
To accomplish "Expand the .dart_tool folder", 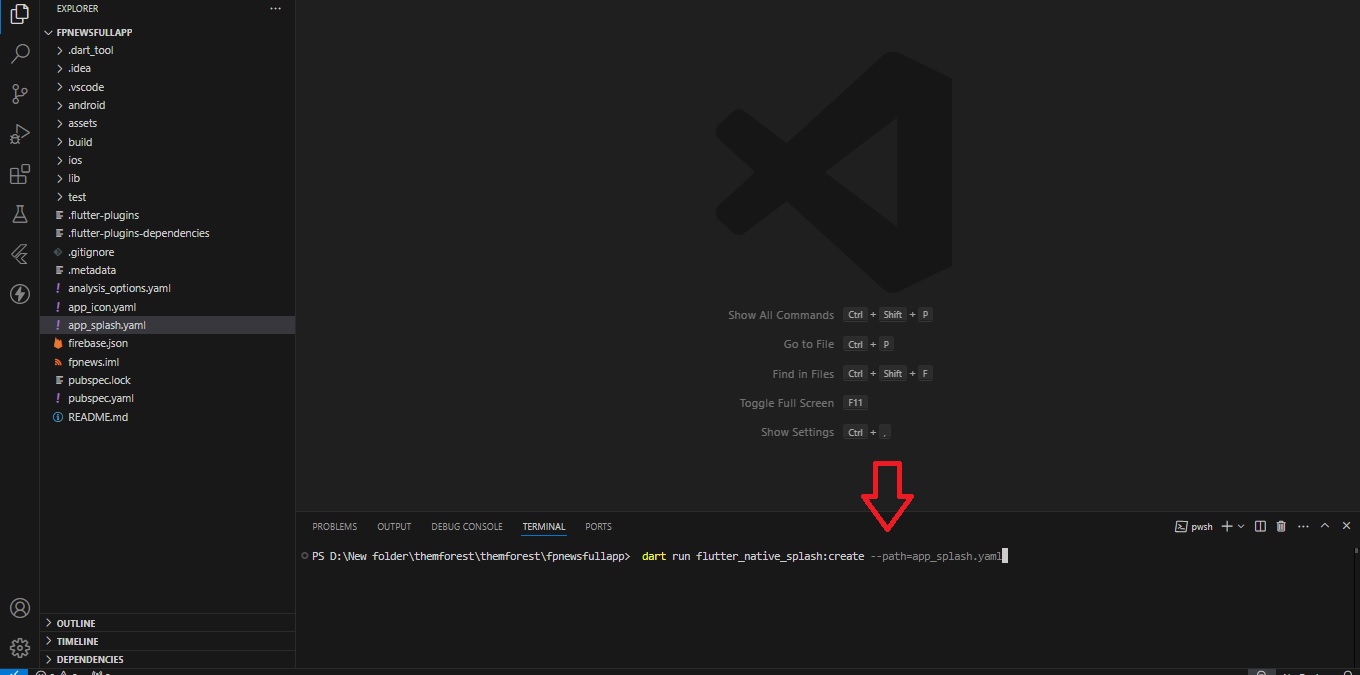I will click(168, 50).
